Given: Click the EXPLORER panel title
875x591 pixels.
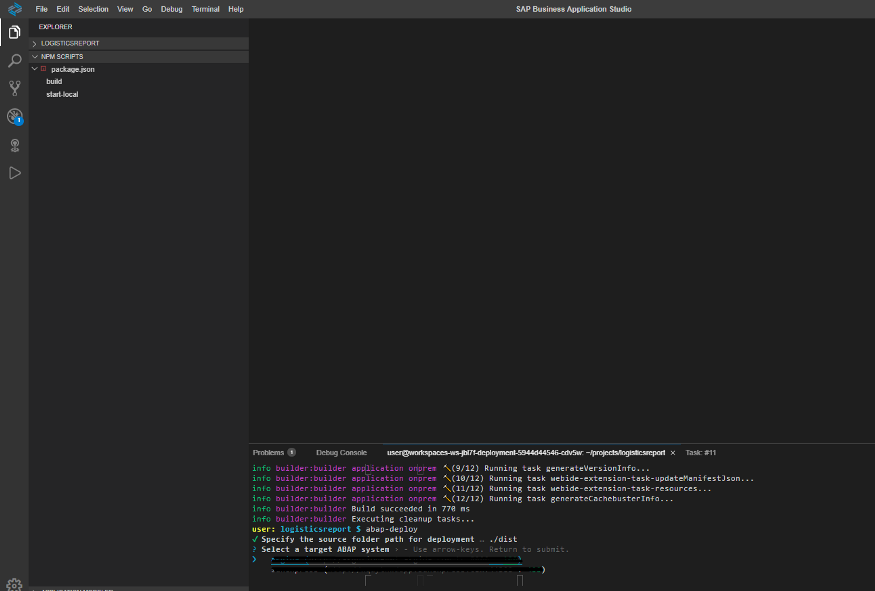Looking at the screenshot, I should point(55,27).
